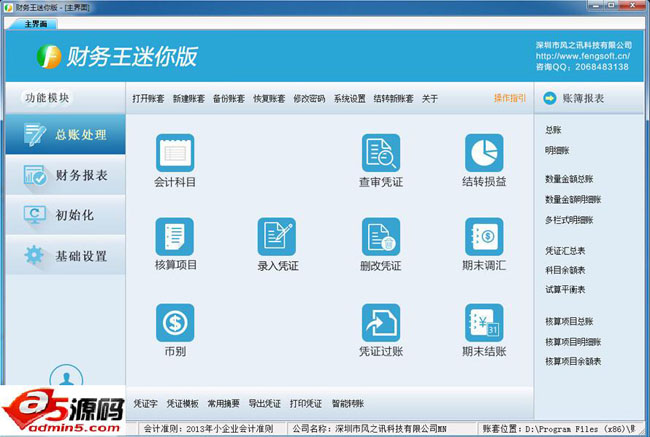The width and height of the screenshot is (650, 437).
Task: Open the 多栏式明细账 report
Action: pyautogui.click(x=569, y=220)
